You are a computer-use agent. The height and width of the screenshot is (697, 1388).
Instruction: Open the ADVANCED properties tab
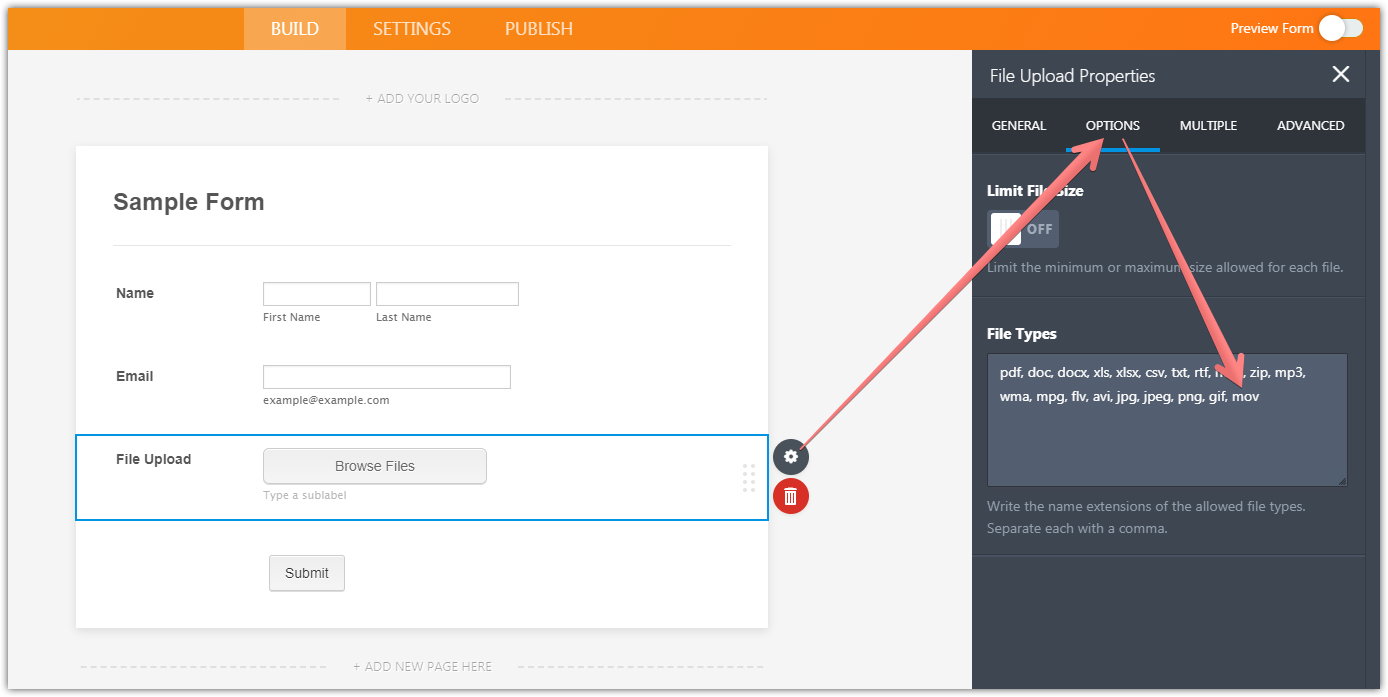tap(1310, 126)
